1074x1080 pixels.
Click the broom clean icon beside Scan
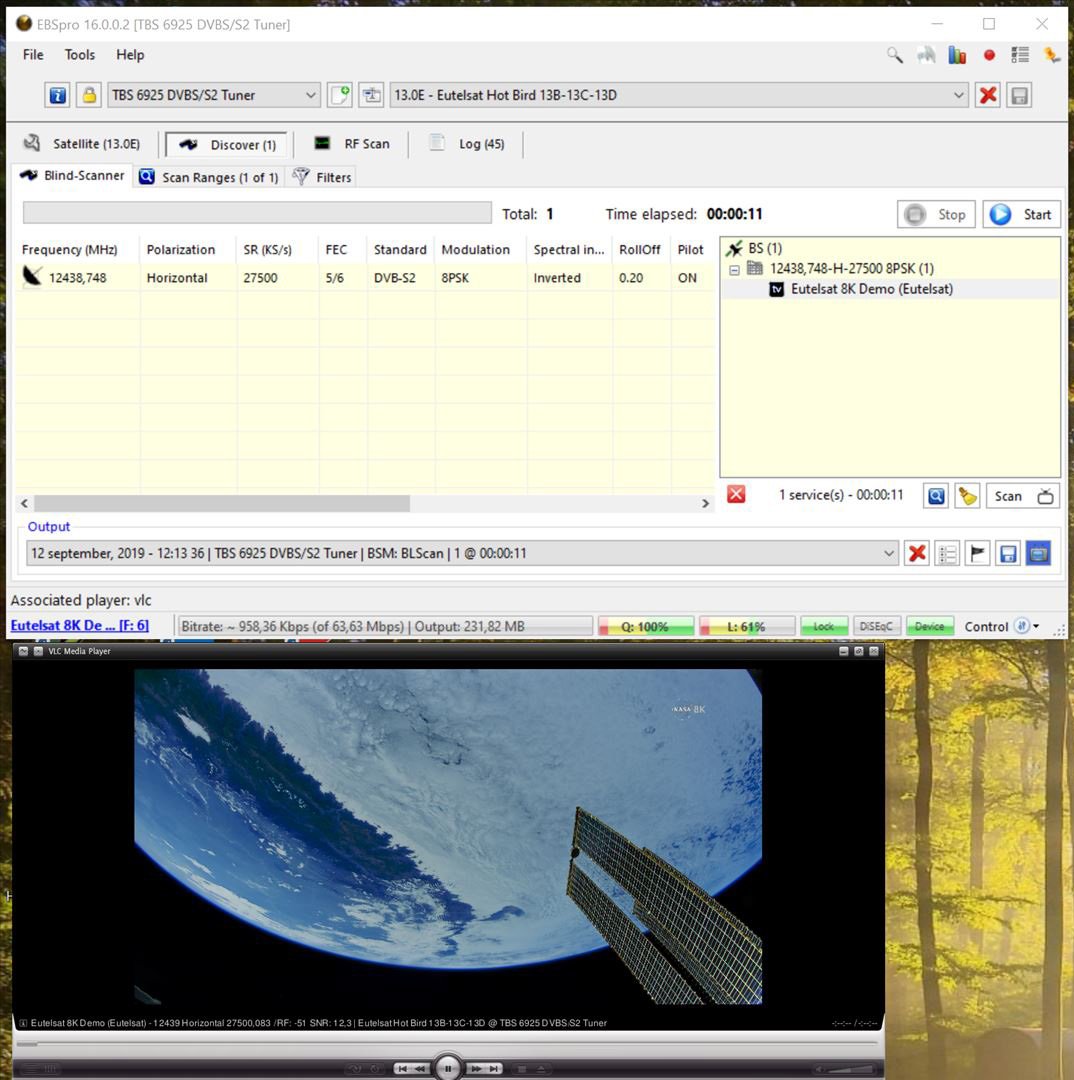click(966, 496)
